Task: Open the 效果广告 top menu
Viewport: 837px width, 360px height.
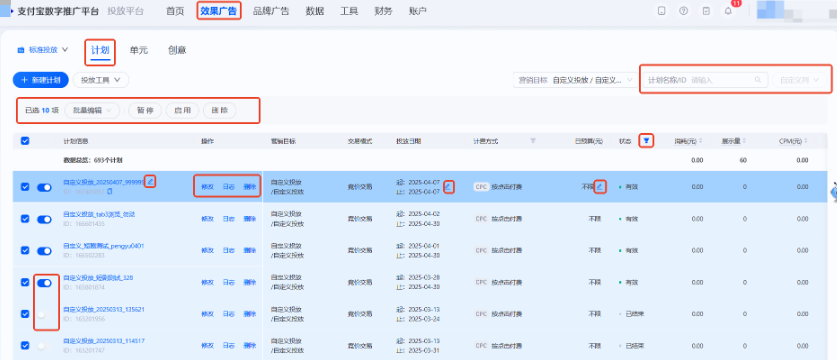Action: tap(219, 11)
